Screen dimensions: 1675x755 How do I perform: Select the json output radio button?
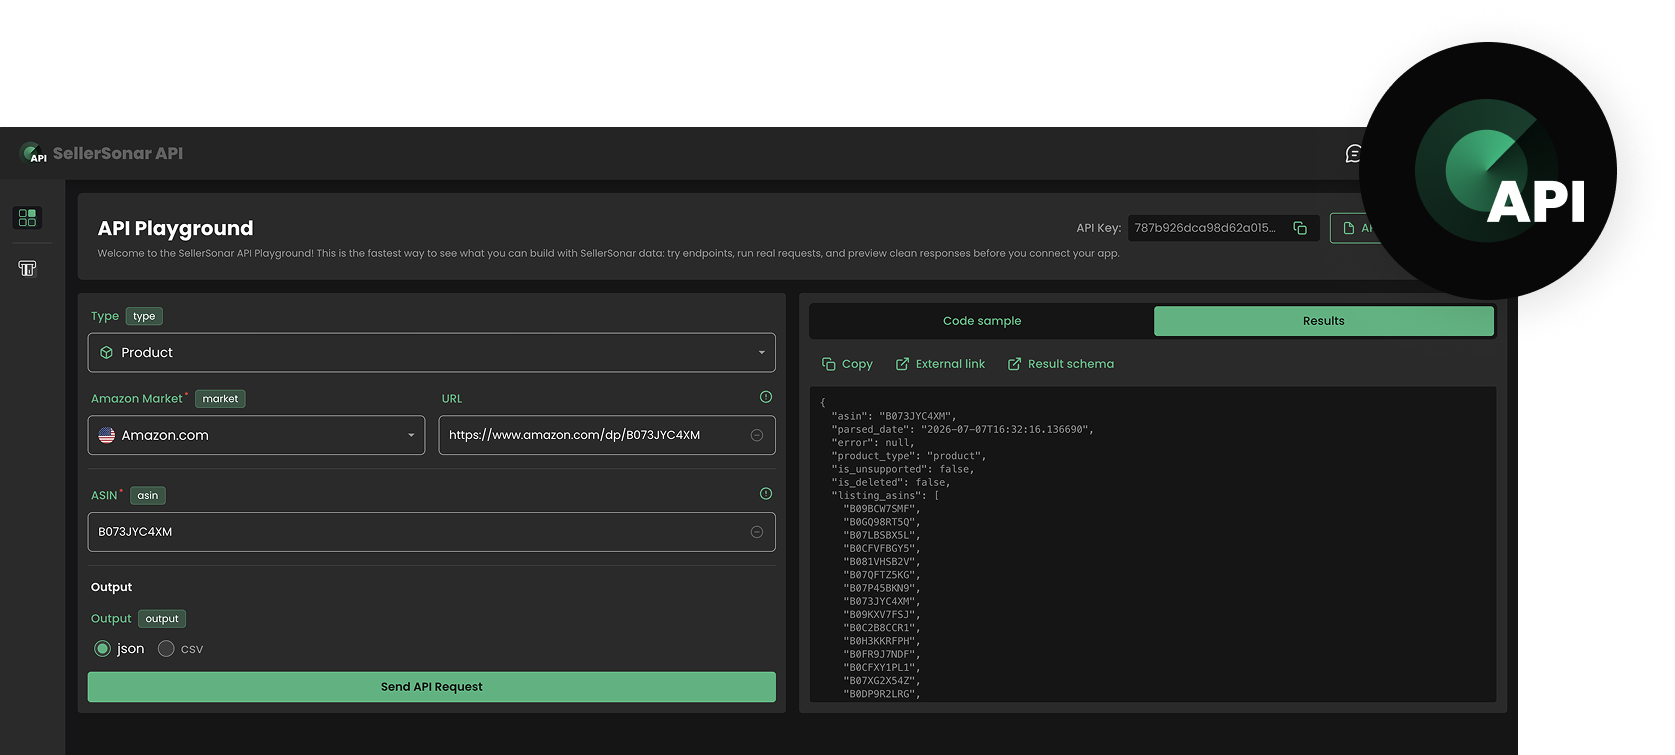point(102,649)
